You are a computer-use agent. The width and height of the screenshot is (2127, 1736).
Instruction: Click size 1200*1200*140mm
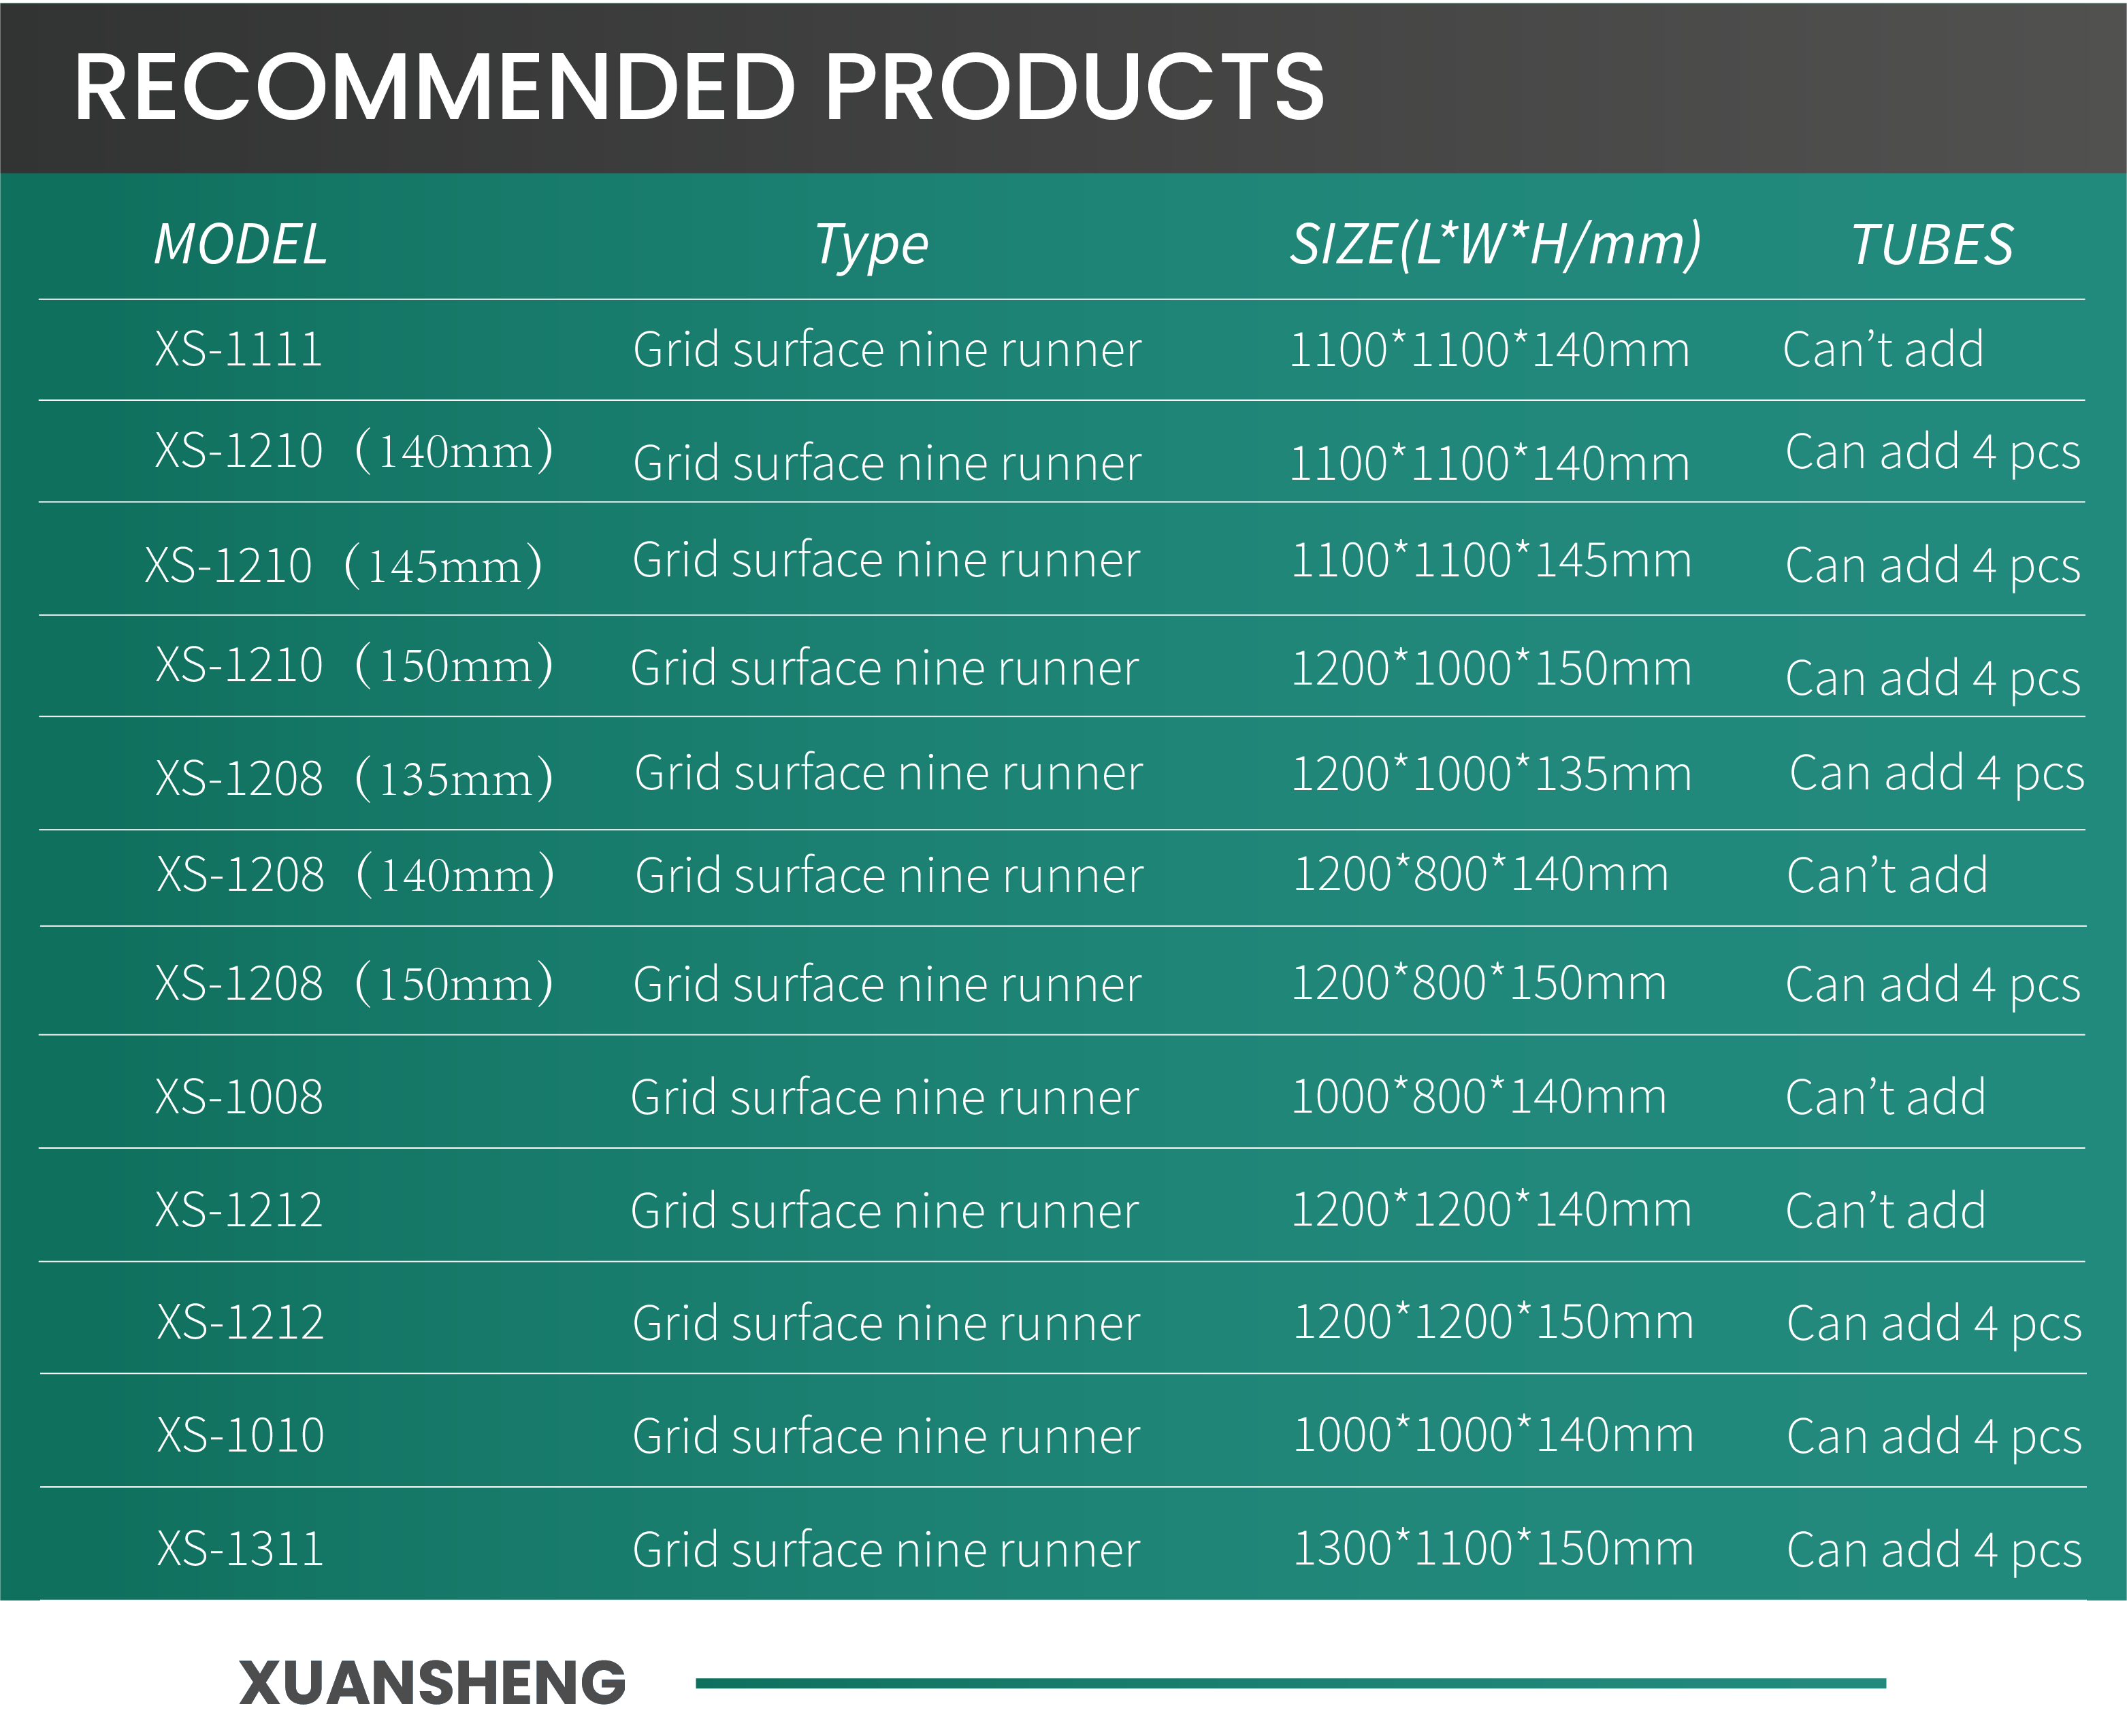1491,1210
